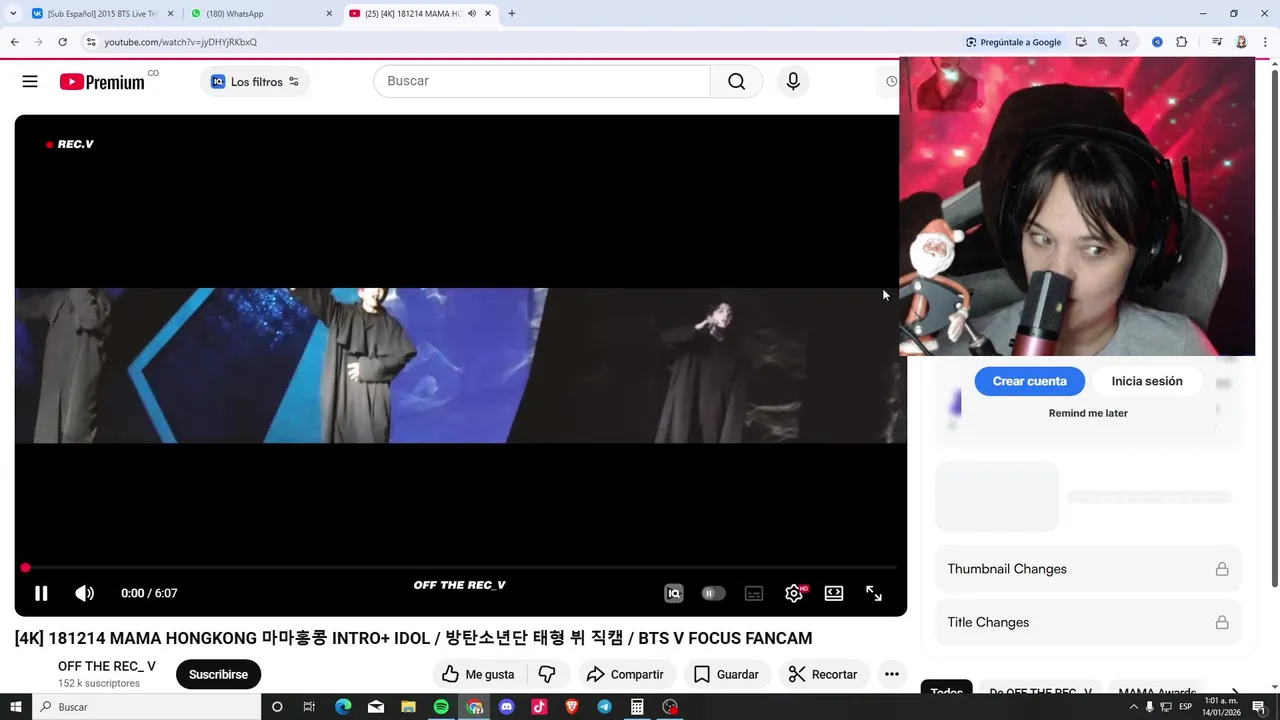This screenshot has width=1280, height=720.
Task: Switch to WhatsApp browser tab
Action: [x=255, y=14]
